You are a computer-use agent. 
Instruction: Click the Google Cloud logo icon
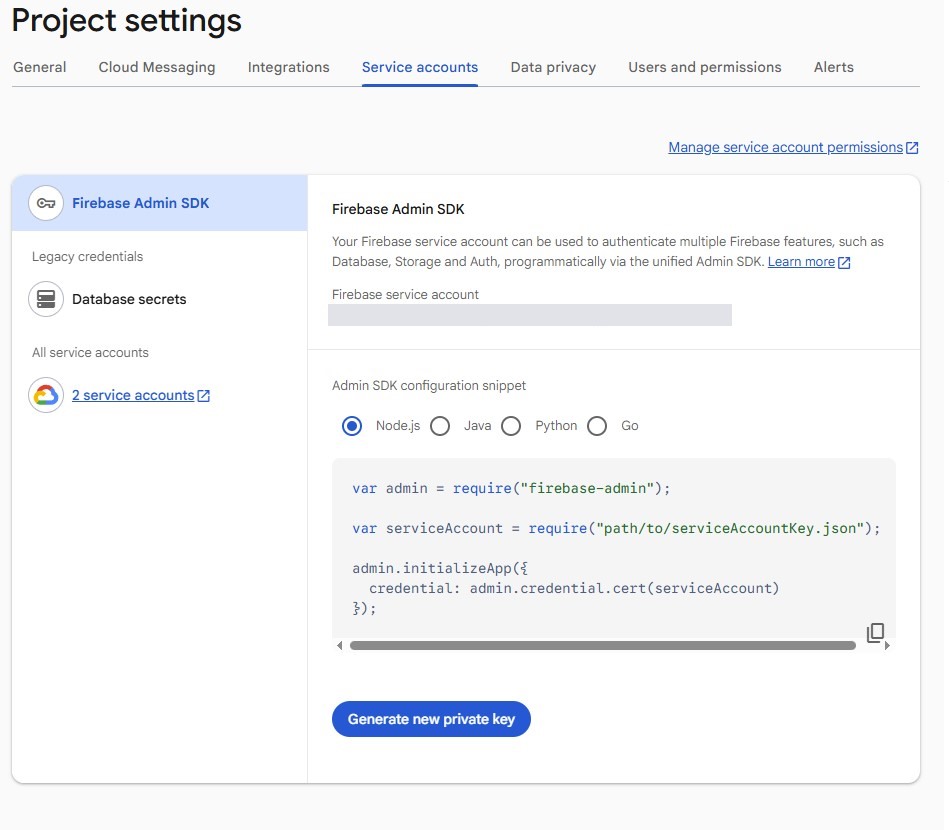[x=46, y=395]
